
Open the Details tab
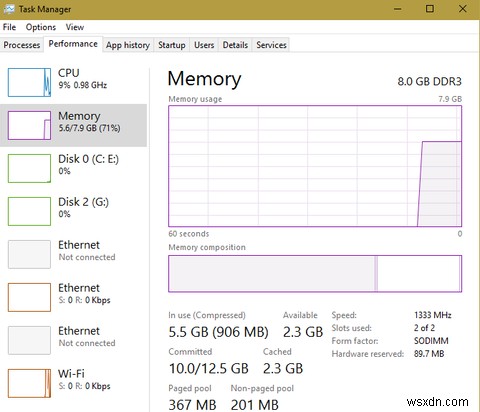click(x=235, y=45)
